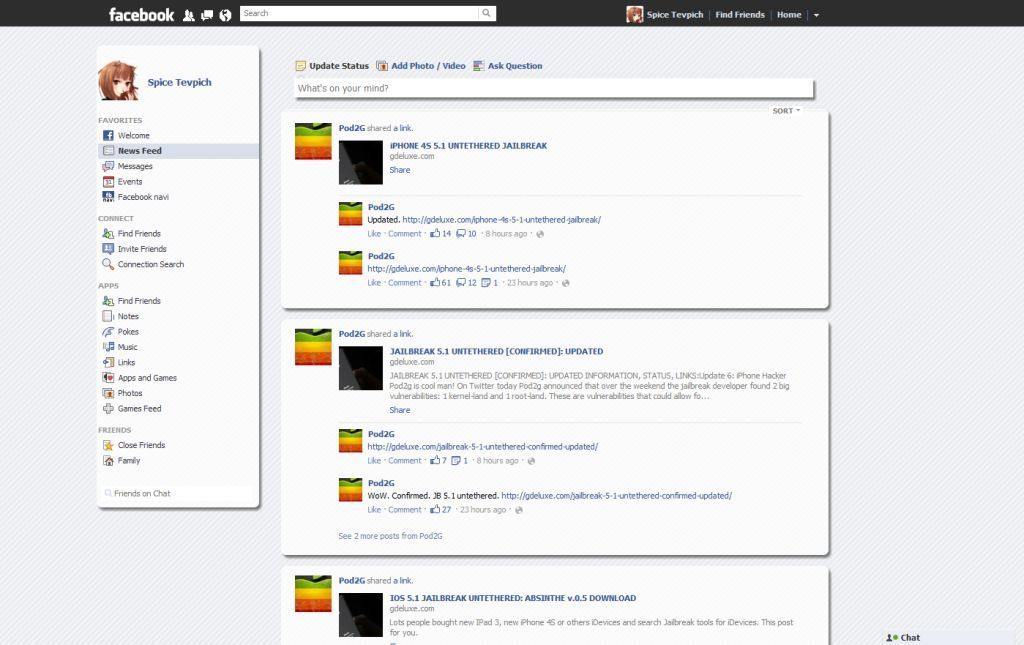Click the Events calendar icon
Screen dimensions: 1024x645
click(x=108, y=181)
